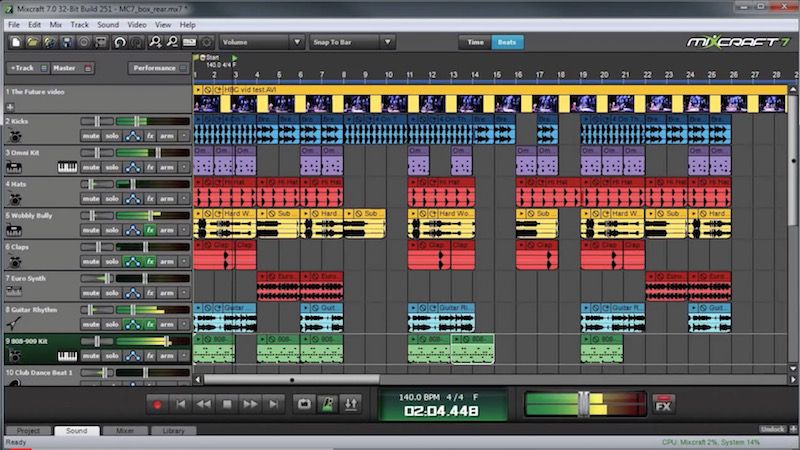Click the master volume slider
800x450 pixels.
(585, 404)
